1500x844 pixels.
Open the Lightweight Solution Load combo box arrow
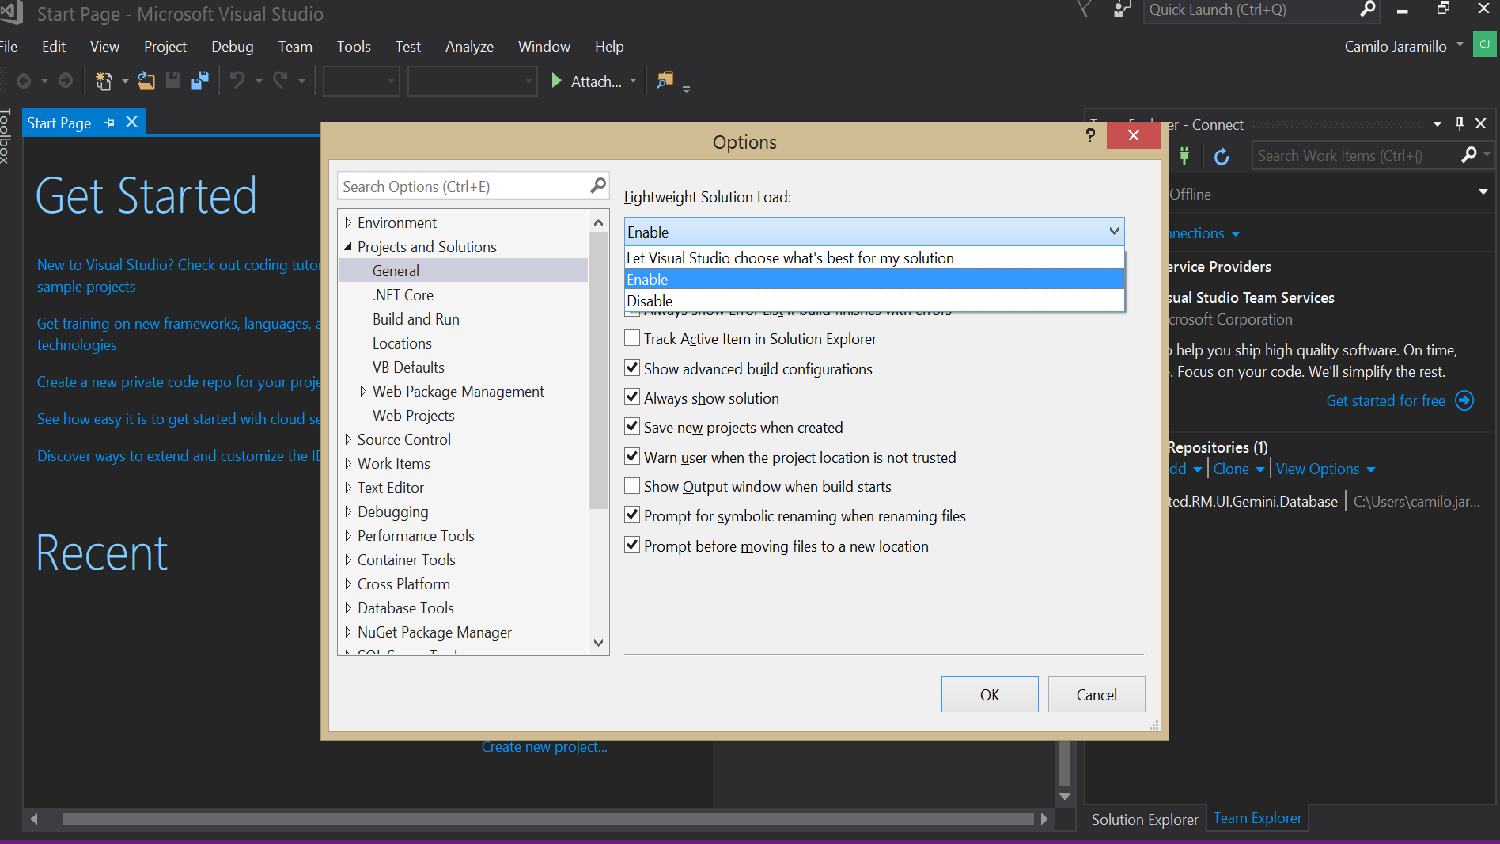1114,232
